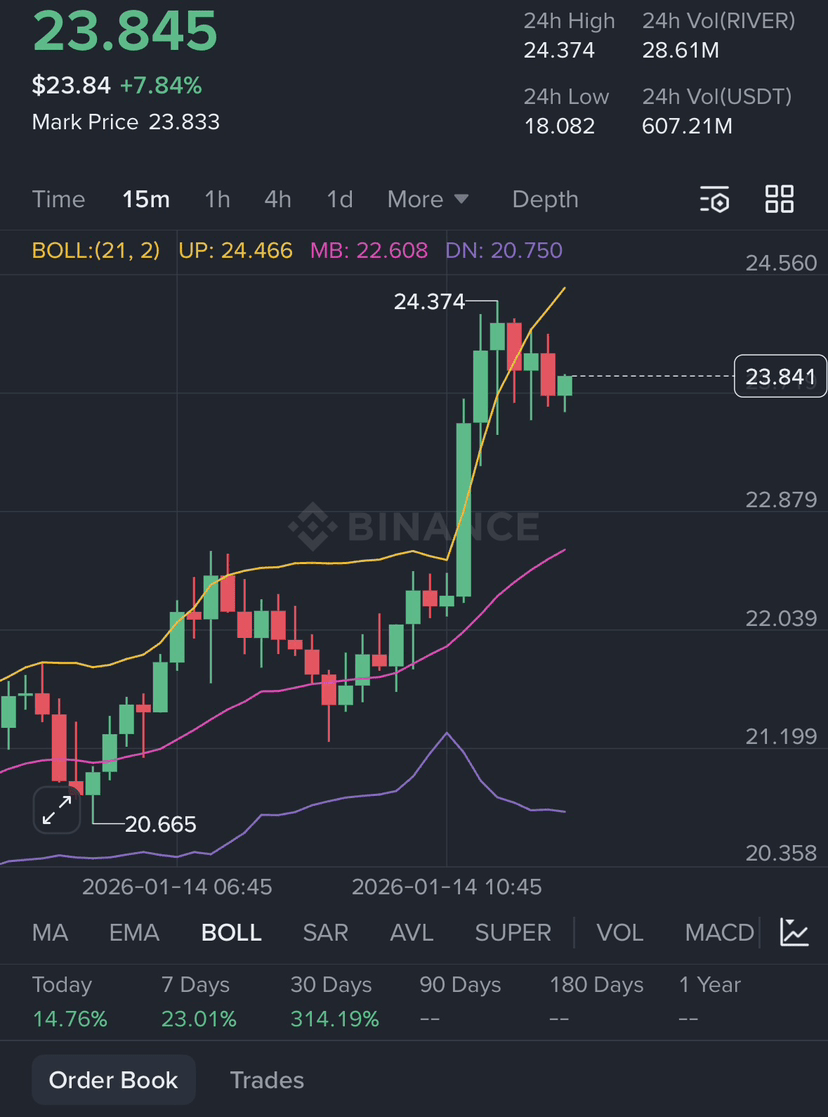Image resolution: width=828 pixels, height=1117 pixels.
Task: Click the 180 Days performance label
Action: pyautogui.click(x=596, y=985)
